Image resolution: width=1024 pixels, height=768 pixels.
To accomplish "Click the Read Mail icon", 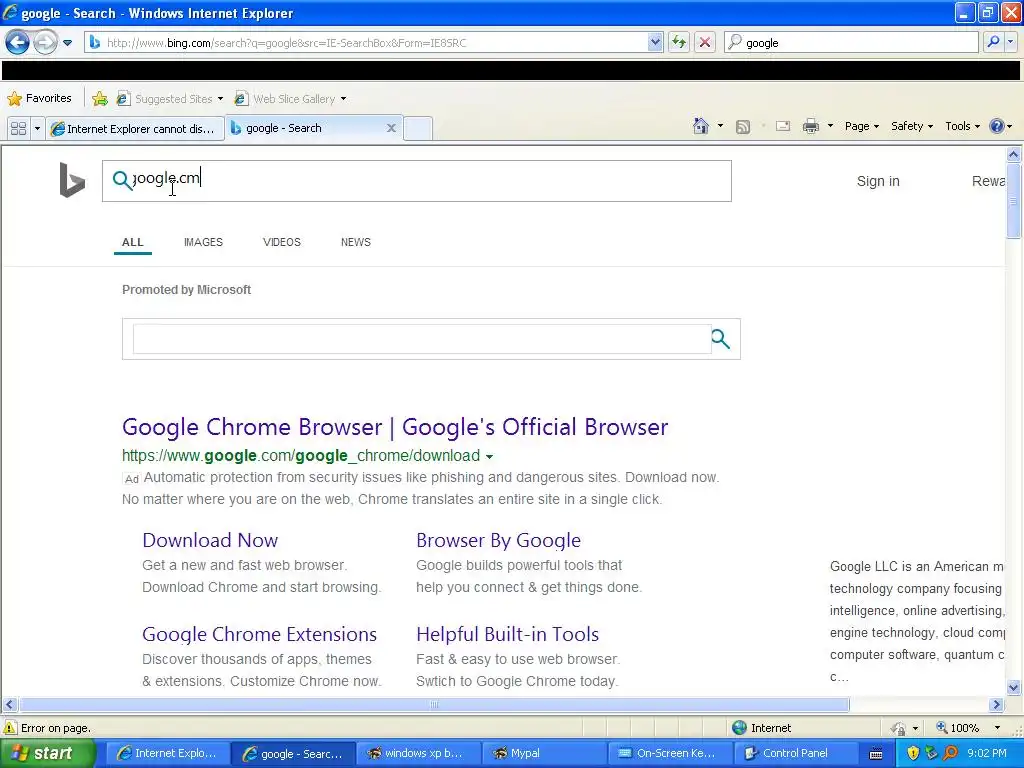I will coord(783,126).
